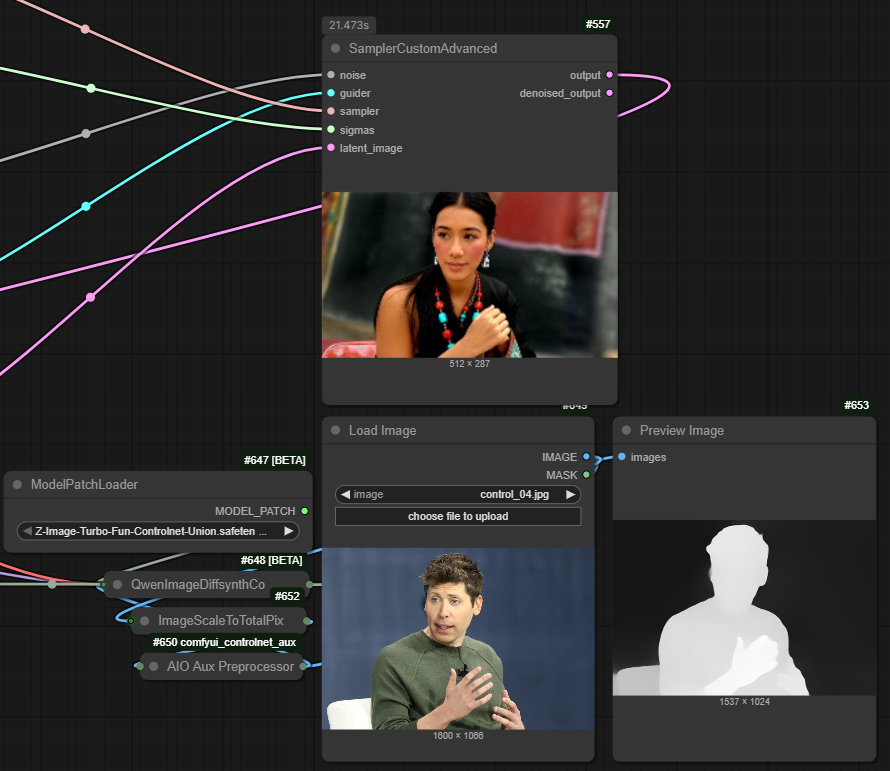Image resolution: width=890 pixels, height=771 pixels.
Task: Expand the AIO Aux Preprocessor node via its dot
Action: (154, 667)
